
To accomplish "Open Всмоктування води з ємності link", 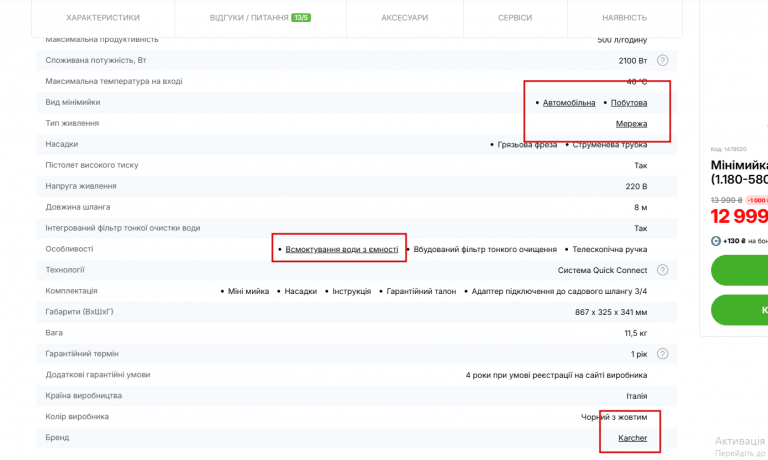I will (341, 249).
